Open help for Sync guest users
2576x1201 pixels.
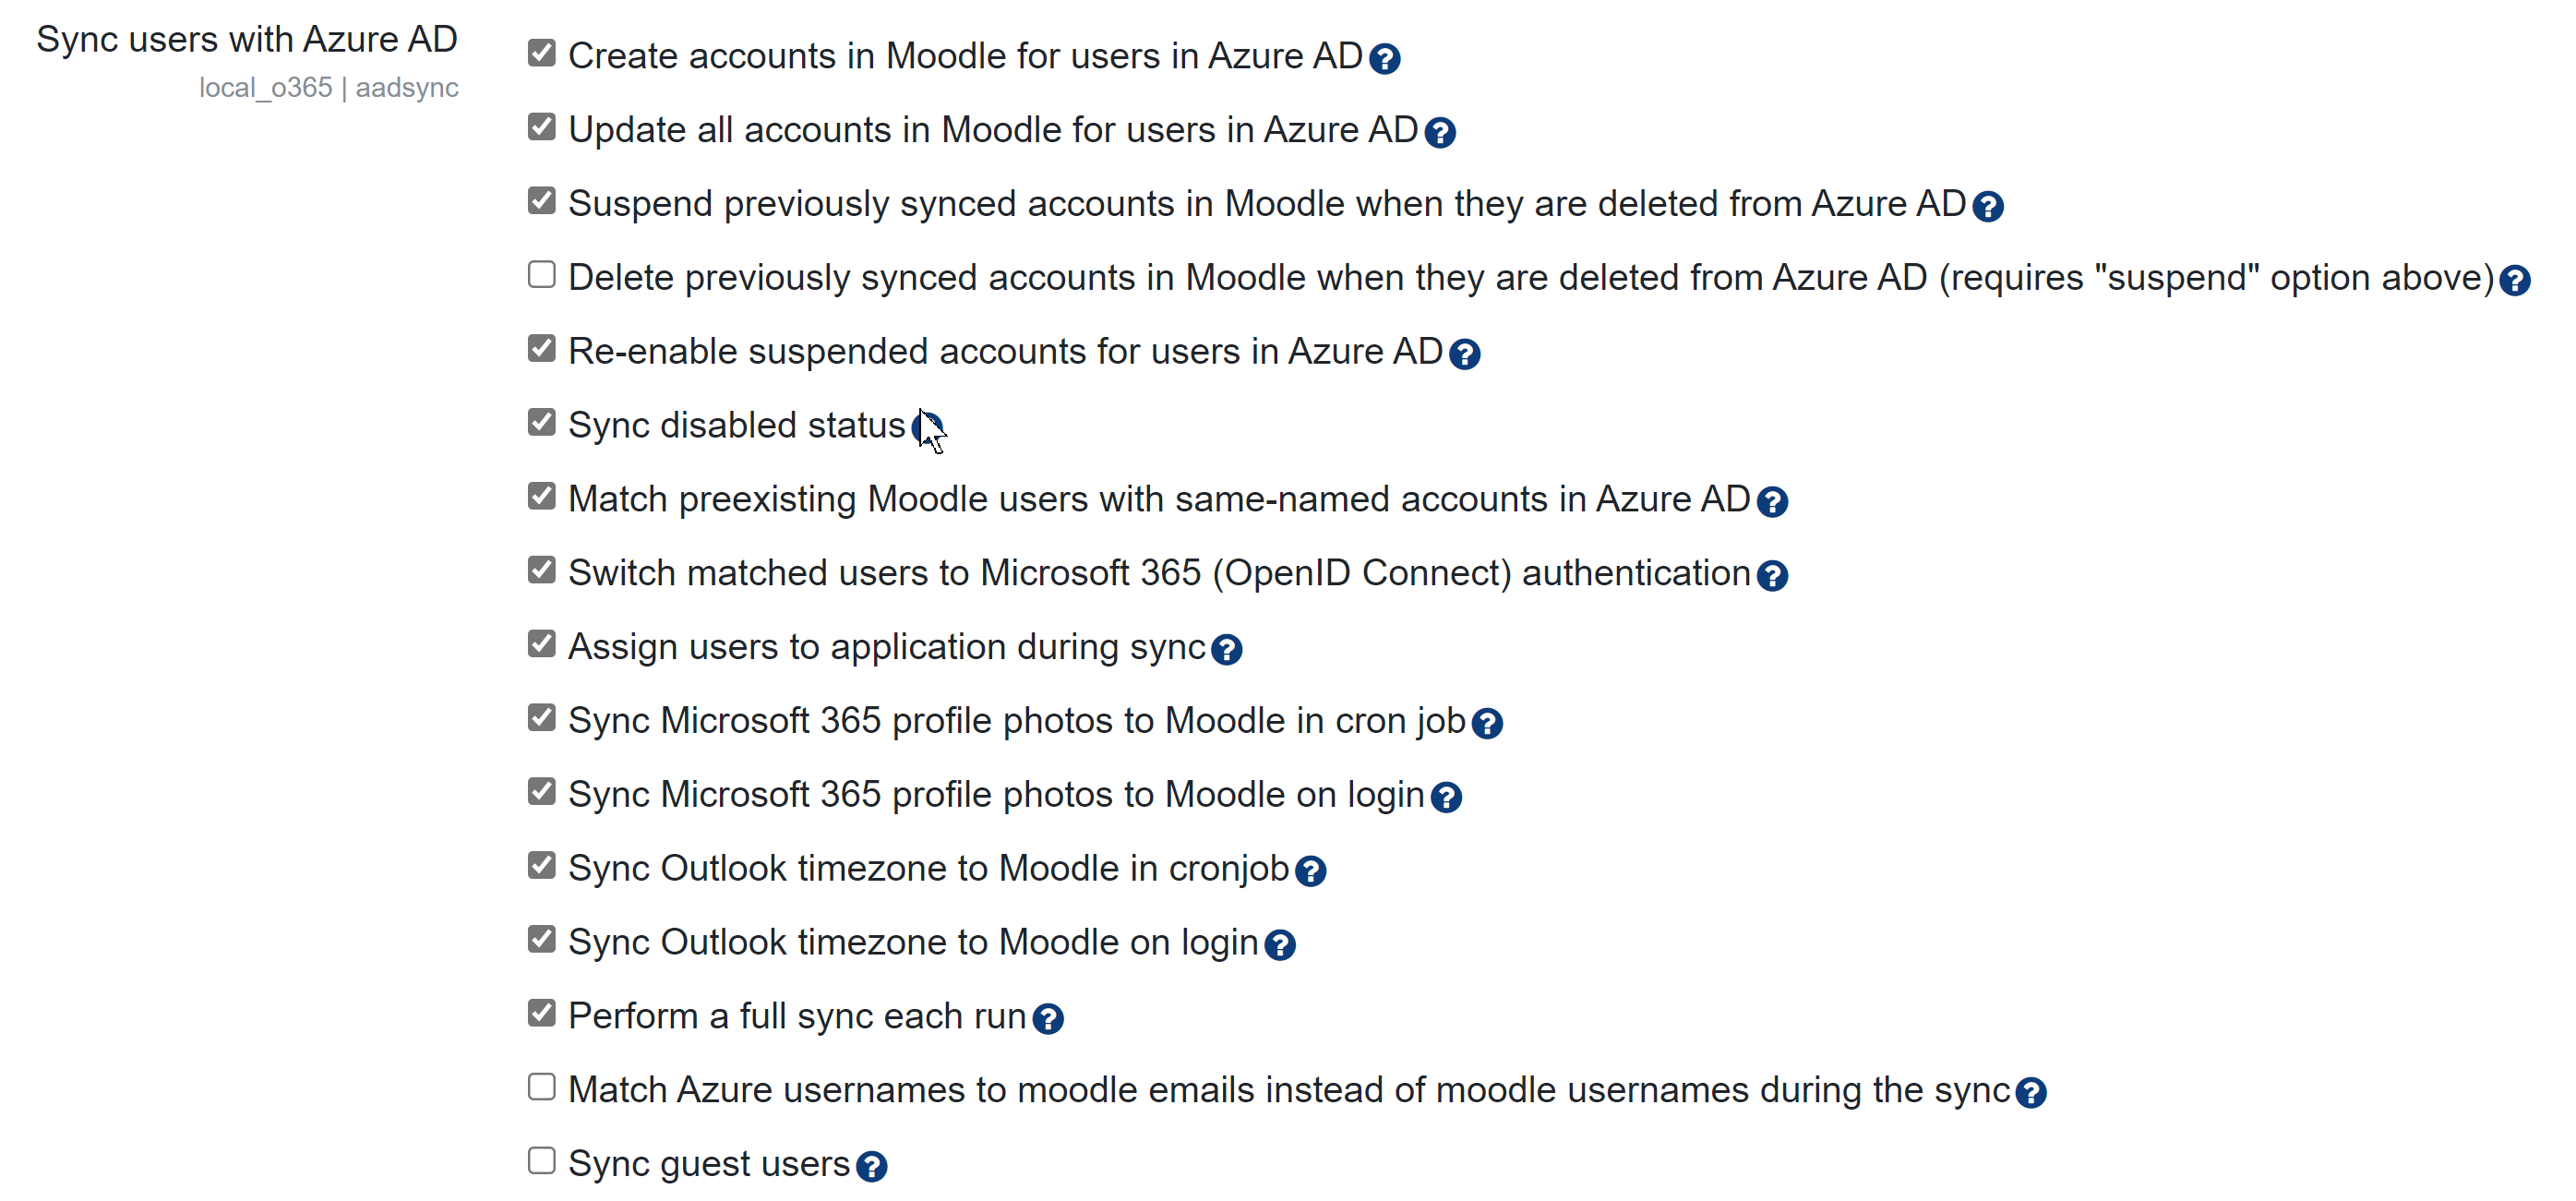click(871, 1165)
